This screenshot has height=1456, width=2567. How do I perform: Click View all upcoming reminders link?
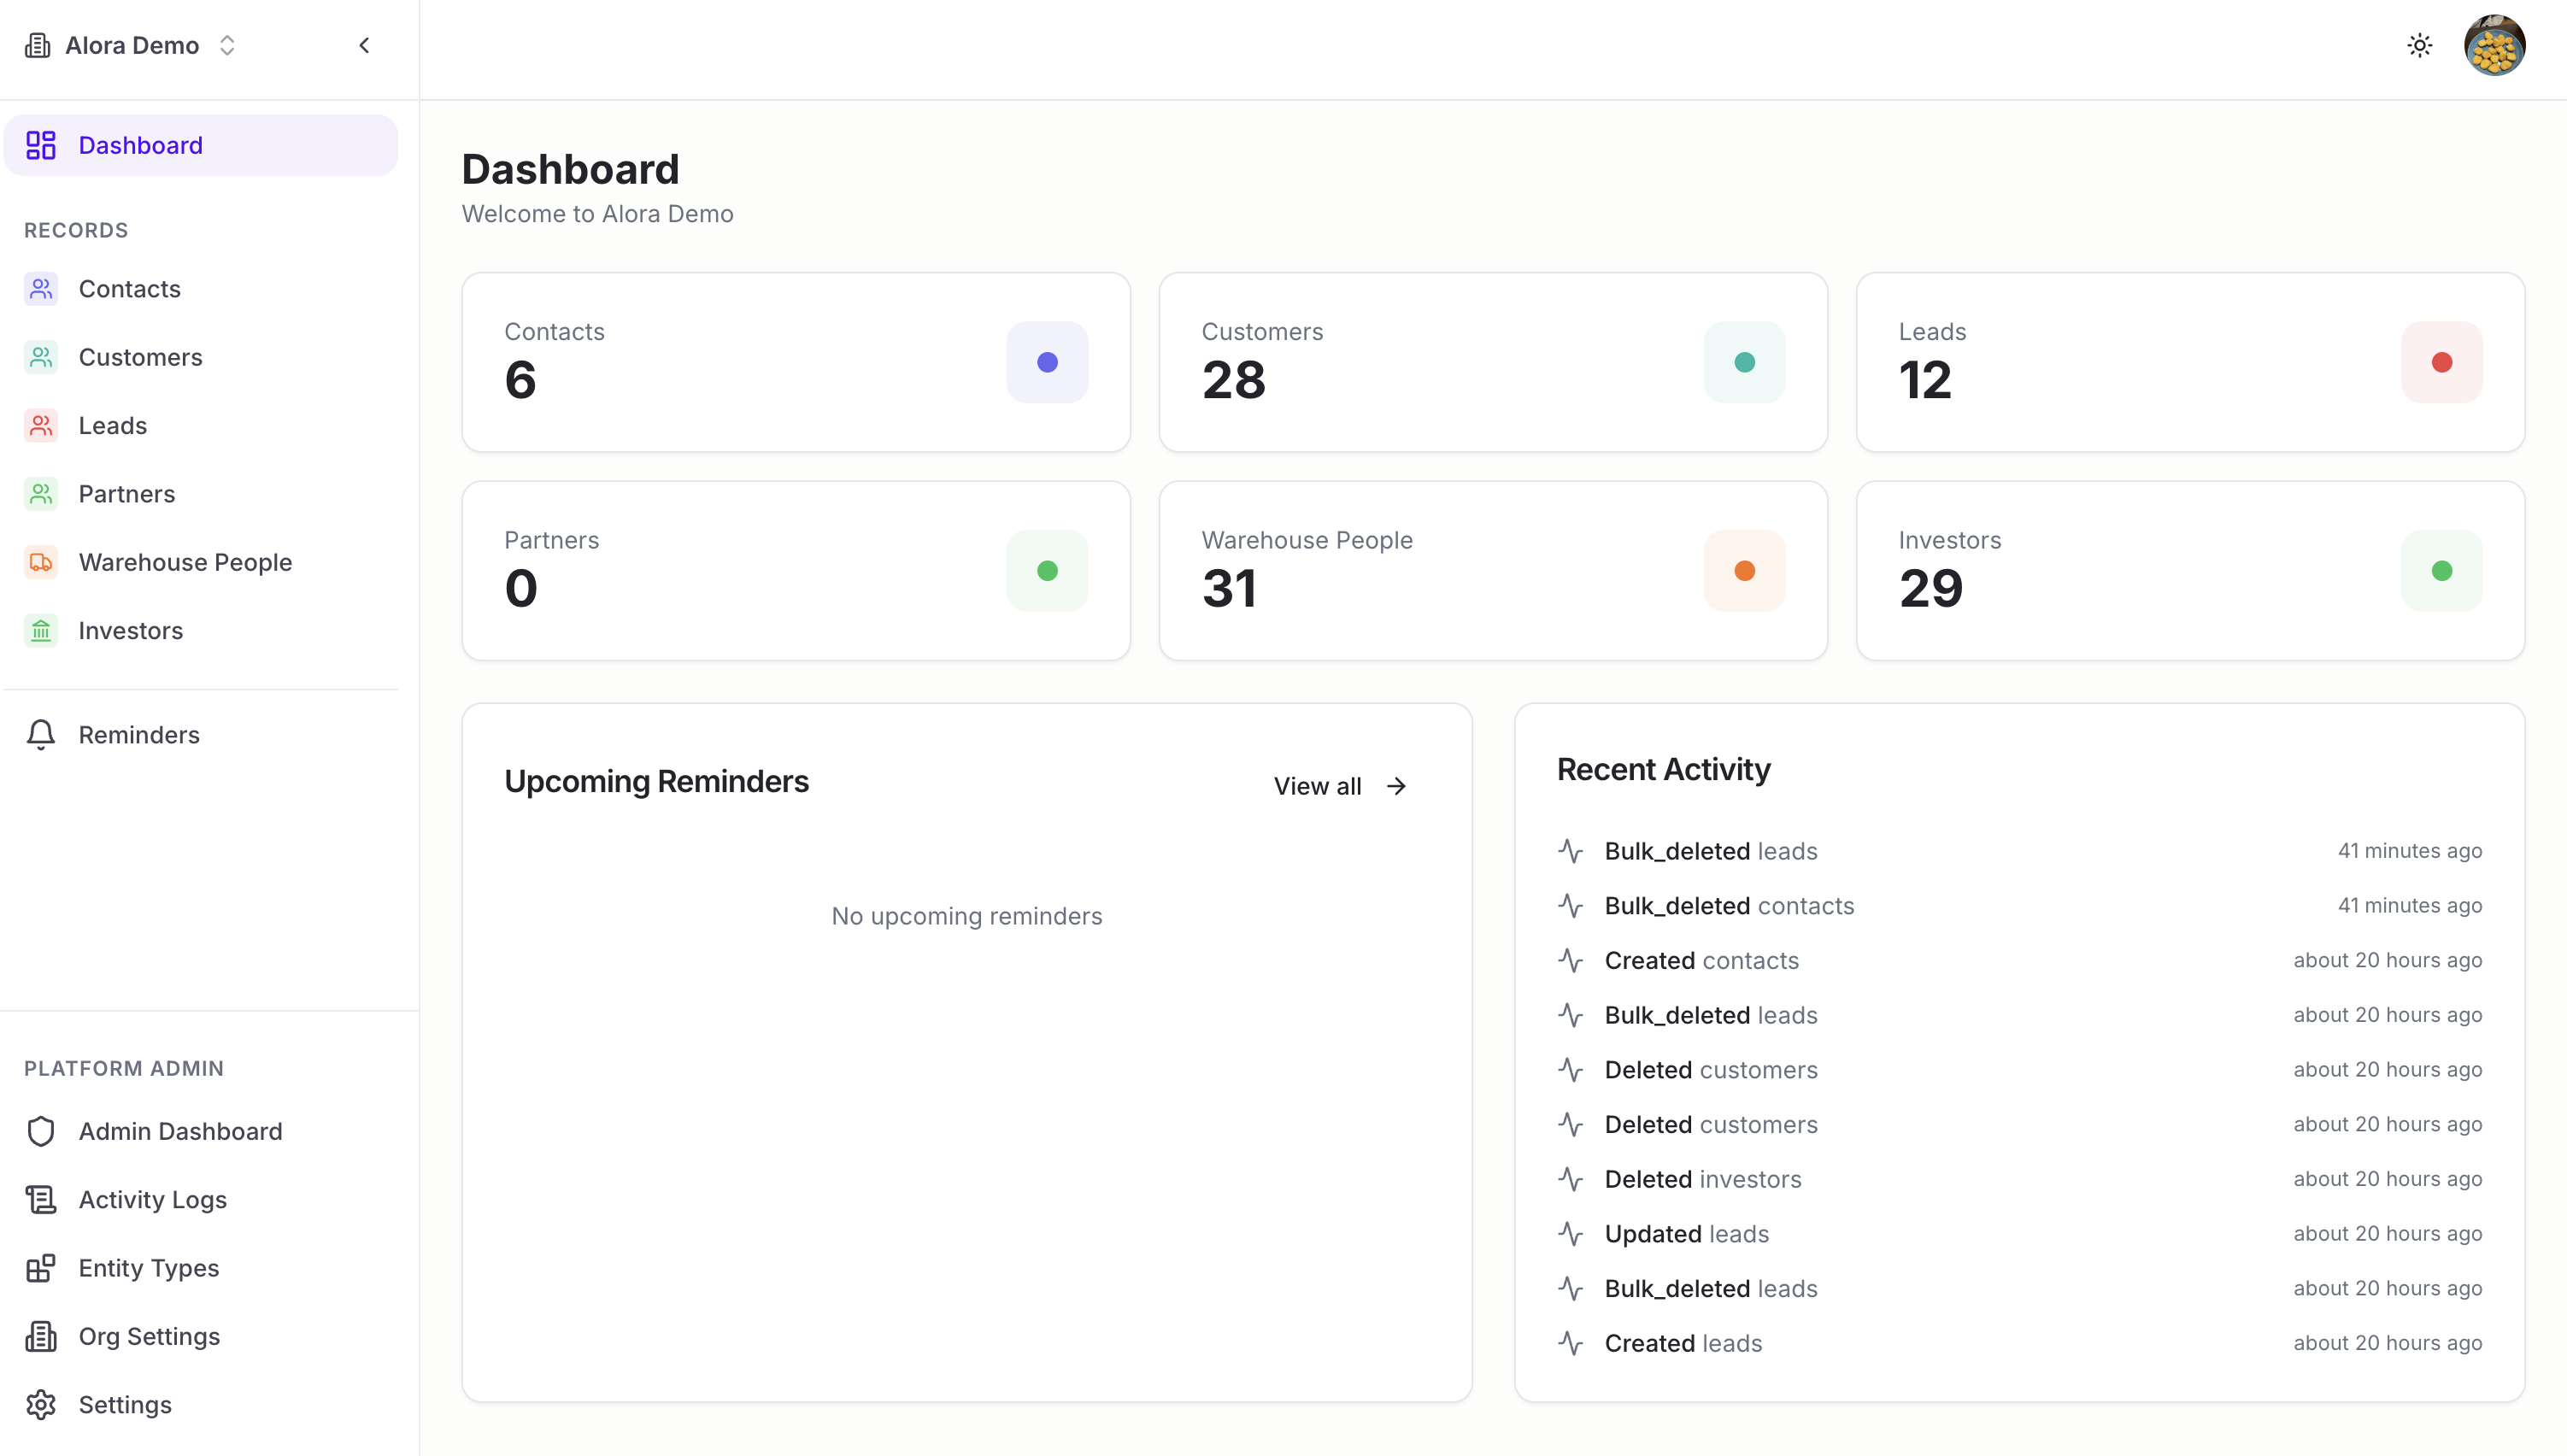[1340, 786]
